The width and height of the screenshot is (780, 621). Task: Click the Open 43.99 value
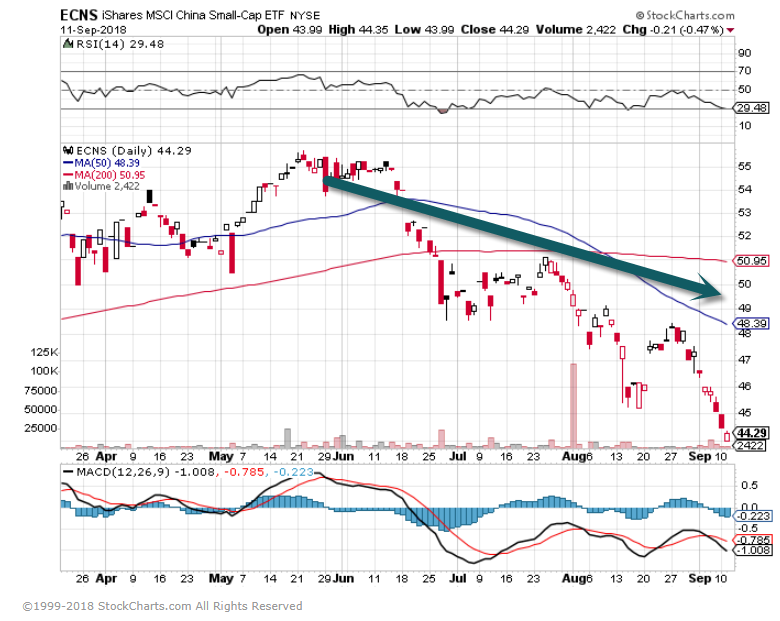pyautogui.click(x=290, y=30)
